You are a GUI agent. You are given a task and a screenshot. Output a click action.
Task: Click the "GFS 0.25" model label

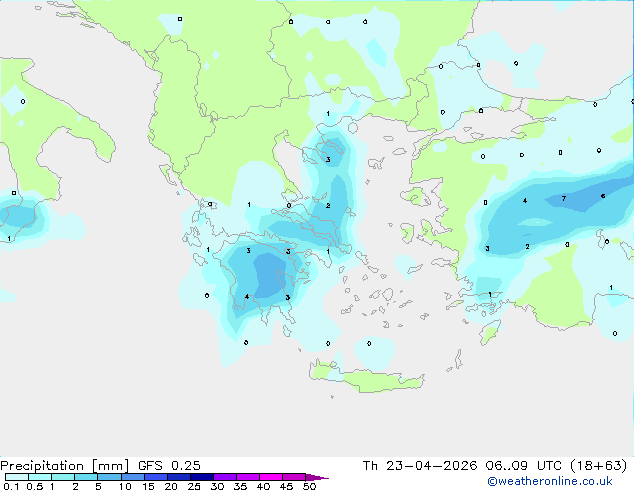[169, 466]
